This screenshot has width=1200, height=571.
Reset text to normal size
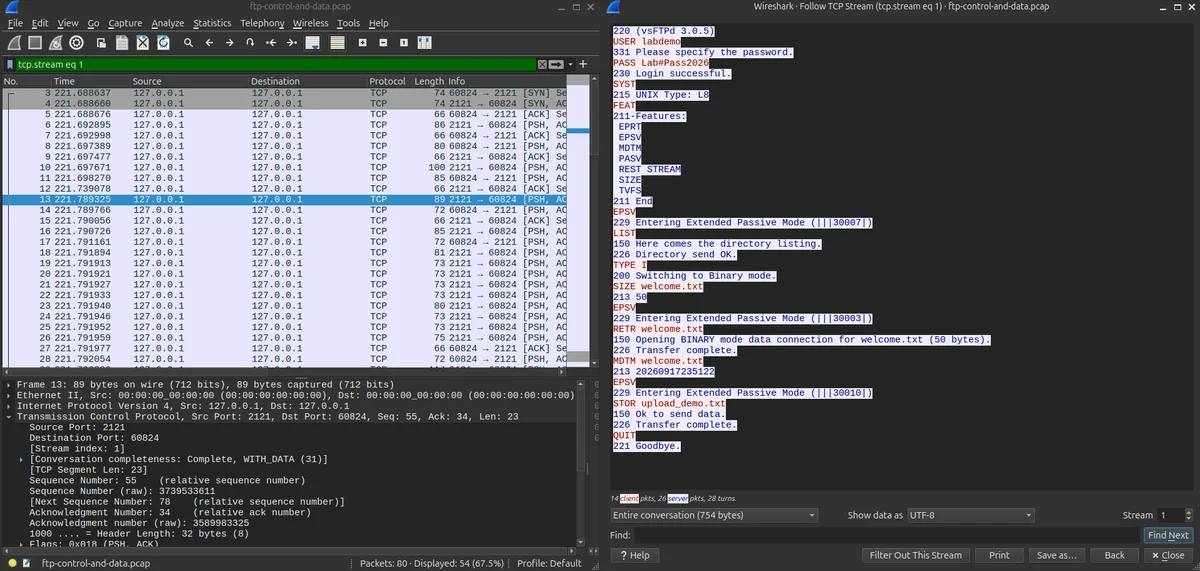[x=403, y=43]
